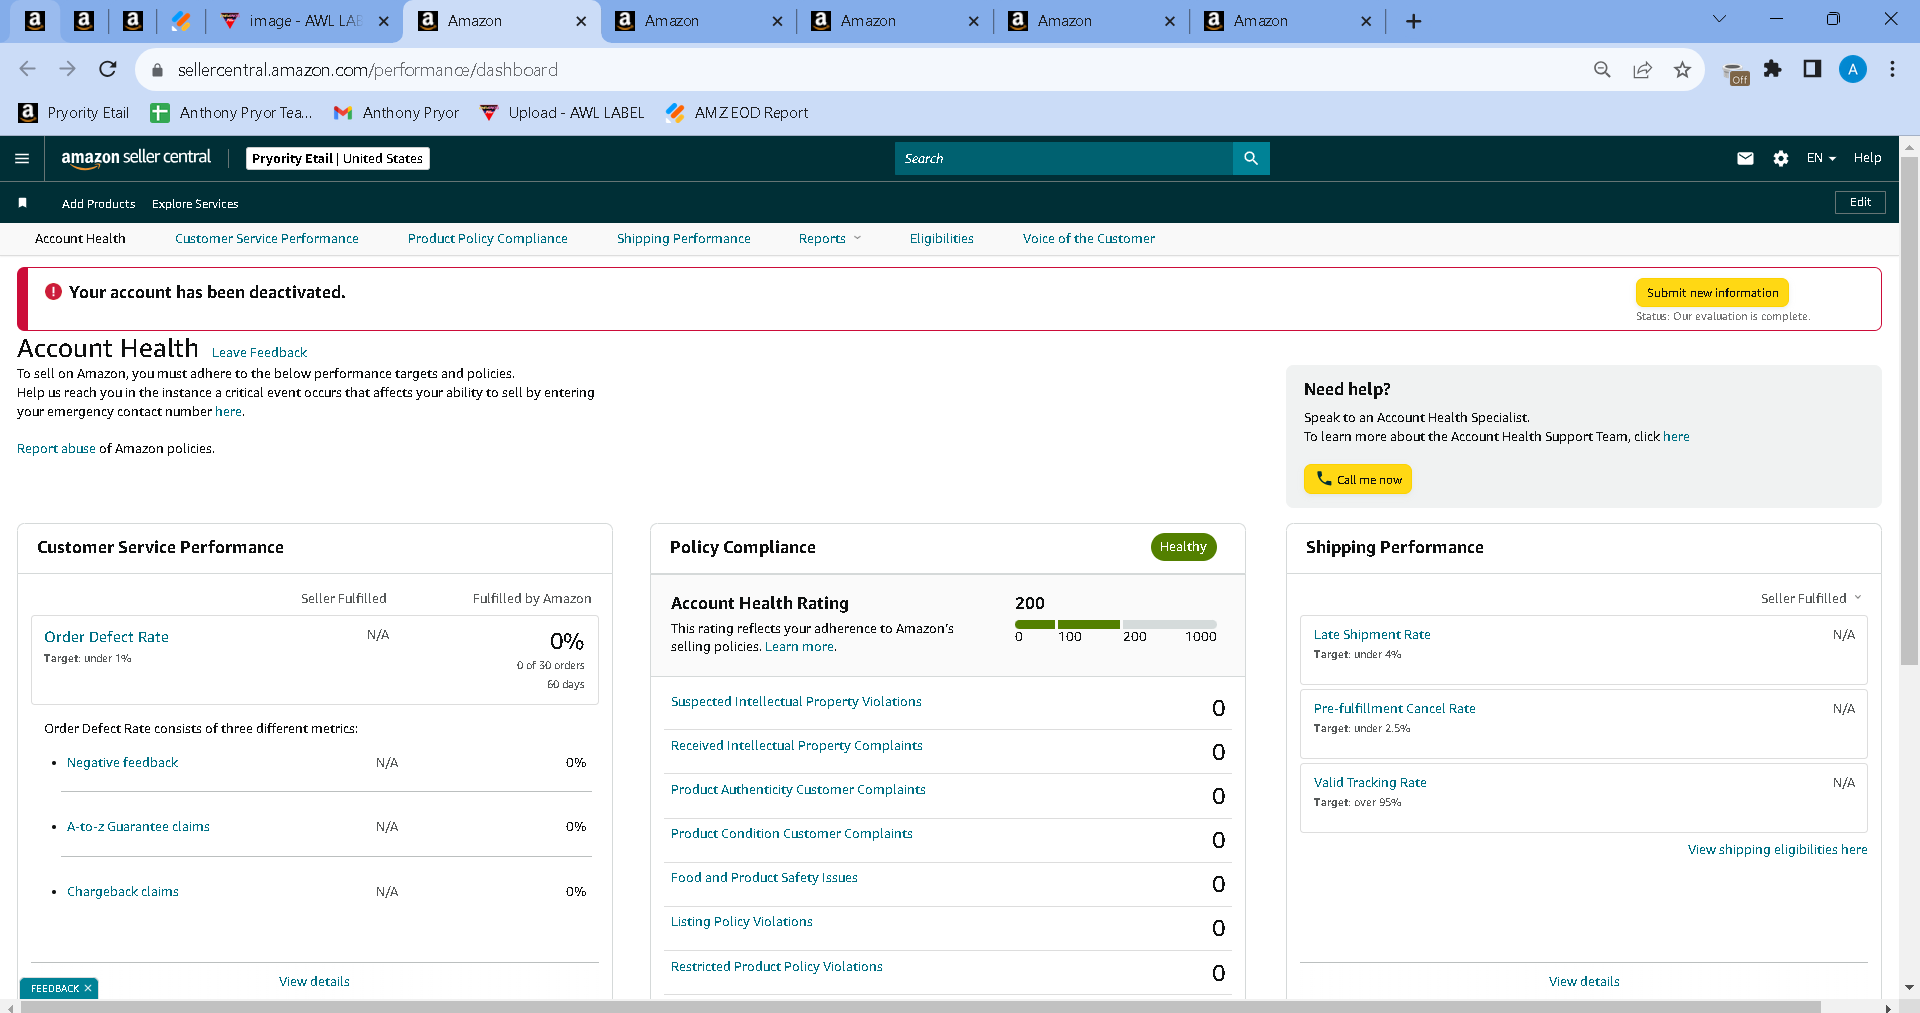This screenshot has height=1013, width=1920.
Task: Click the Healthy status badge
Action: pos(1183,547)
